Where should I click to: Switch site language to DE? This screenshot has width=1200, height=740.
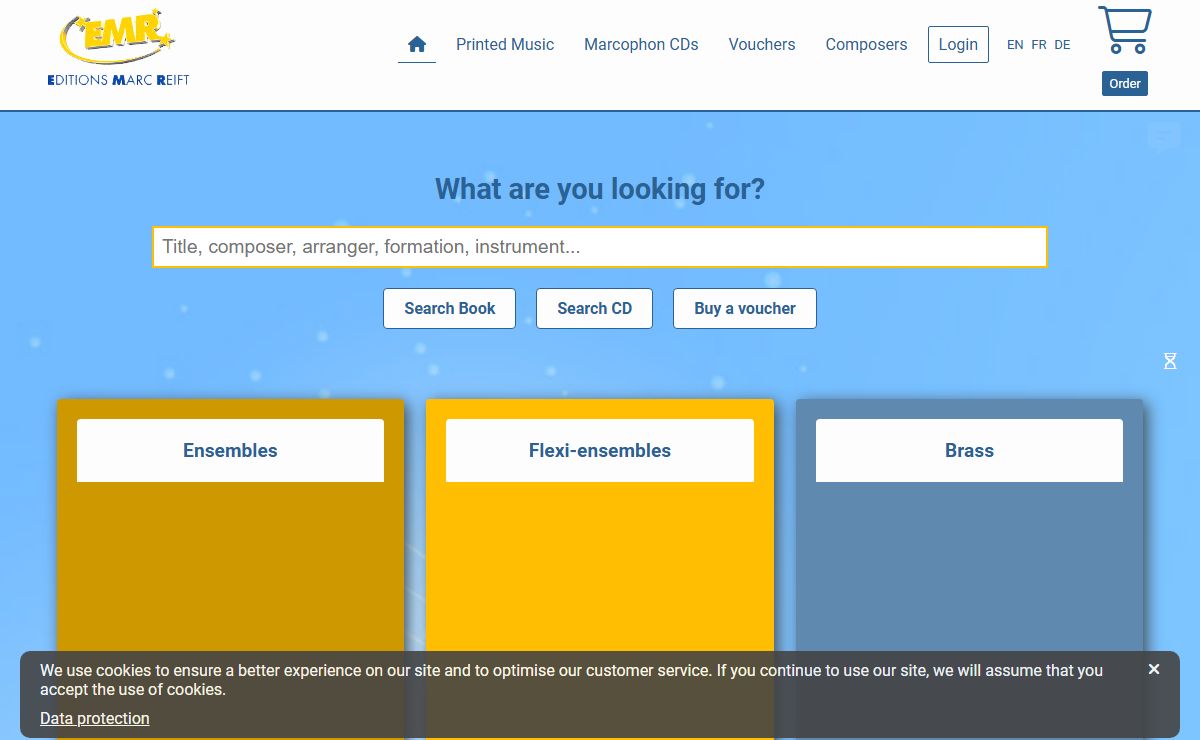1062,45
